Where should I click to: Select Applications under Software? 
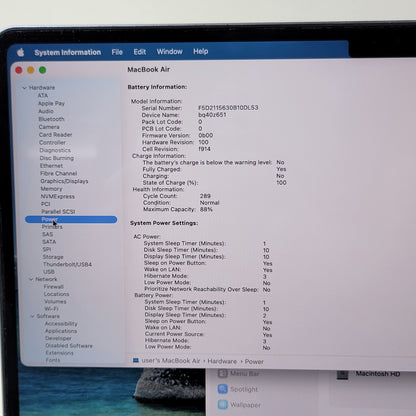61,331
